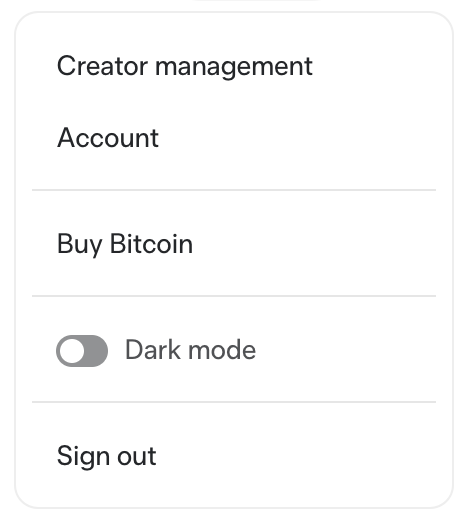Click the word Bitcoin in the menu
This screenshot has height=526, width=470.
pyautogui.click(x=151, y=243)
